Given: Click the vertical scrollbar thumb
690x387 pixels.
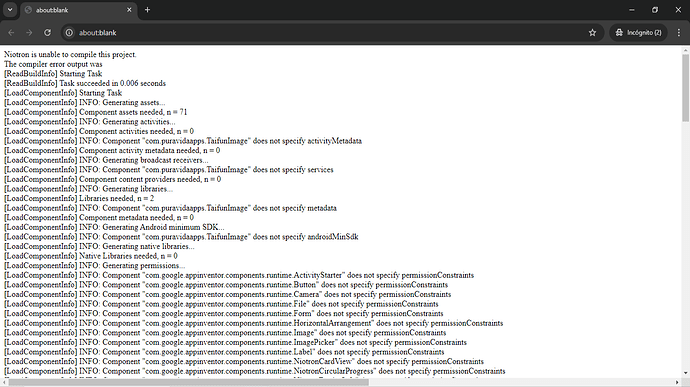Looking at the screenshot, I should tap(686, 88).
